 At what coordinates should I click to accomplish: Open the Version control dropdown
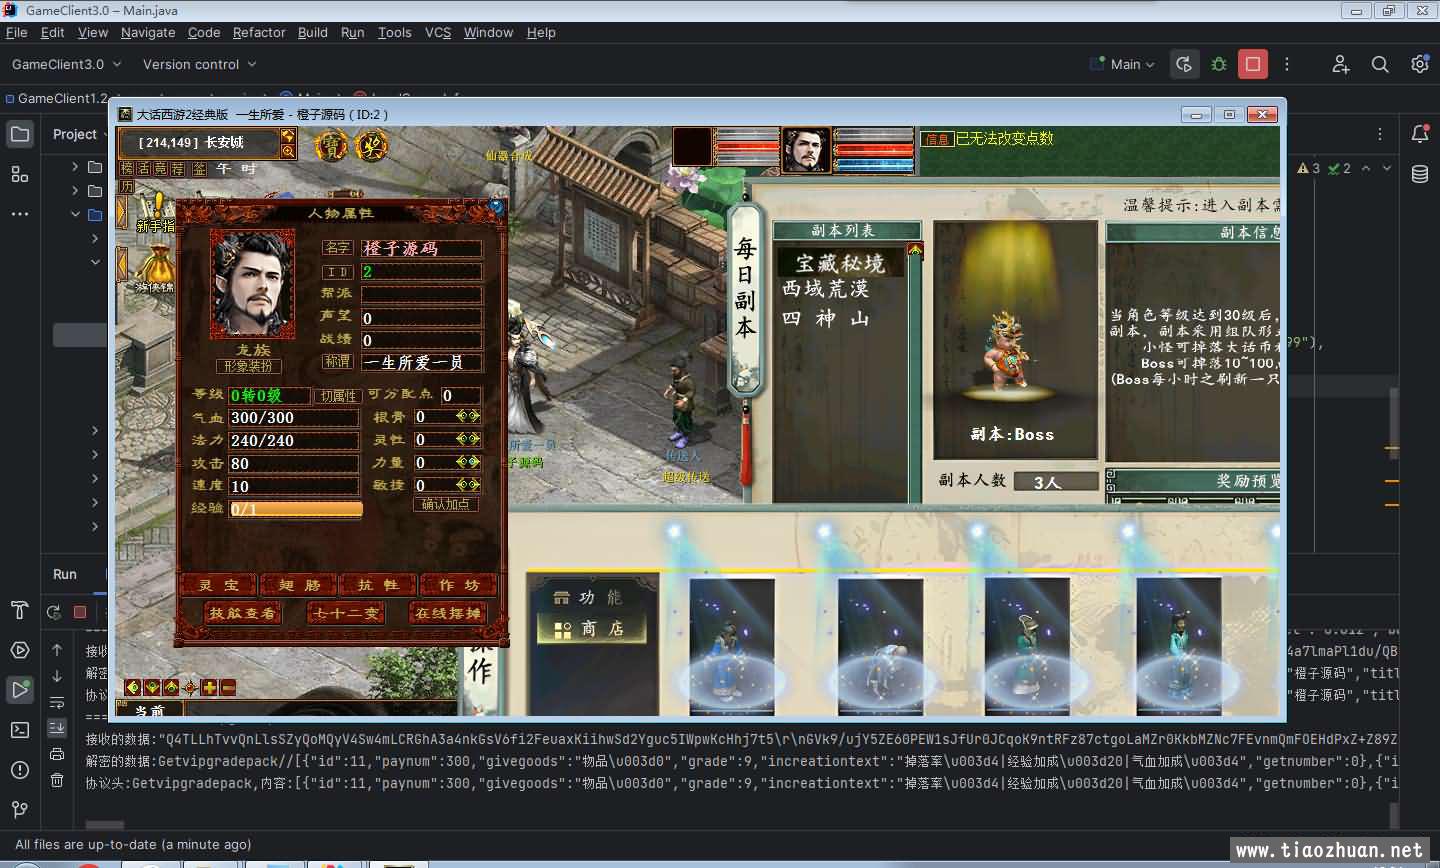point(199,64)
